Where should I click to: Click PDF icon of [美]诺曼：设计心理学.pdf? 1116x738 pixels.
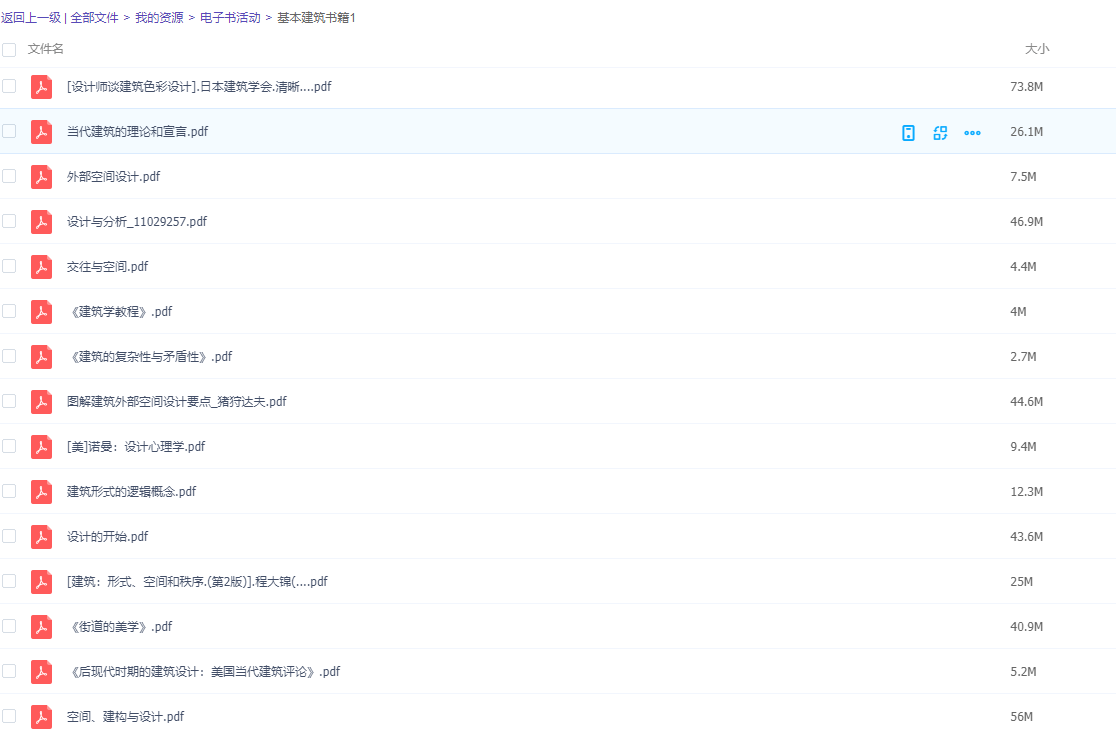pos(41,446)
